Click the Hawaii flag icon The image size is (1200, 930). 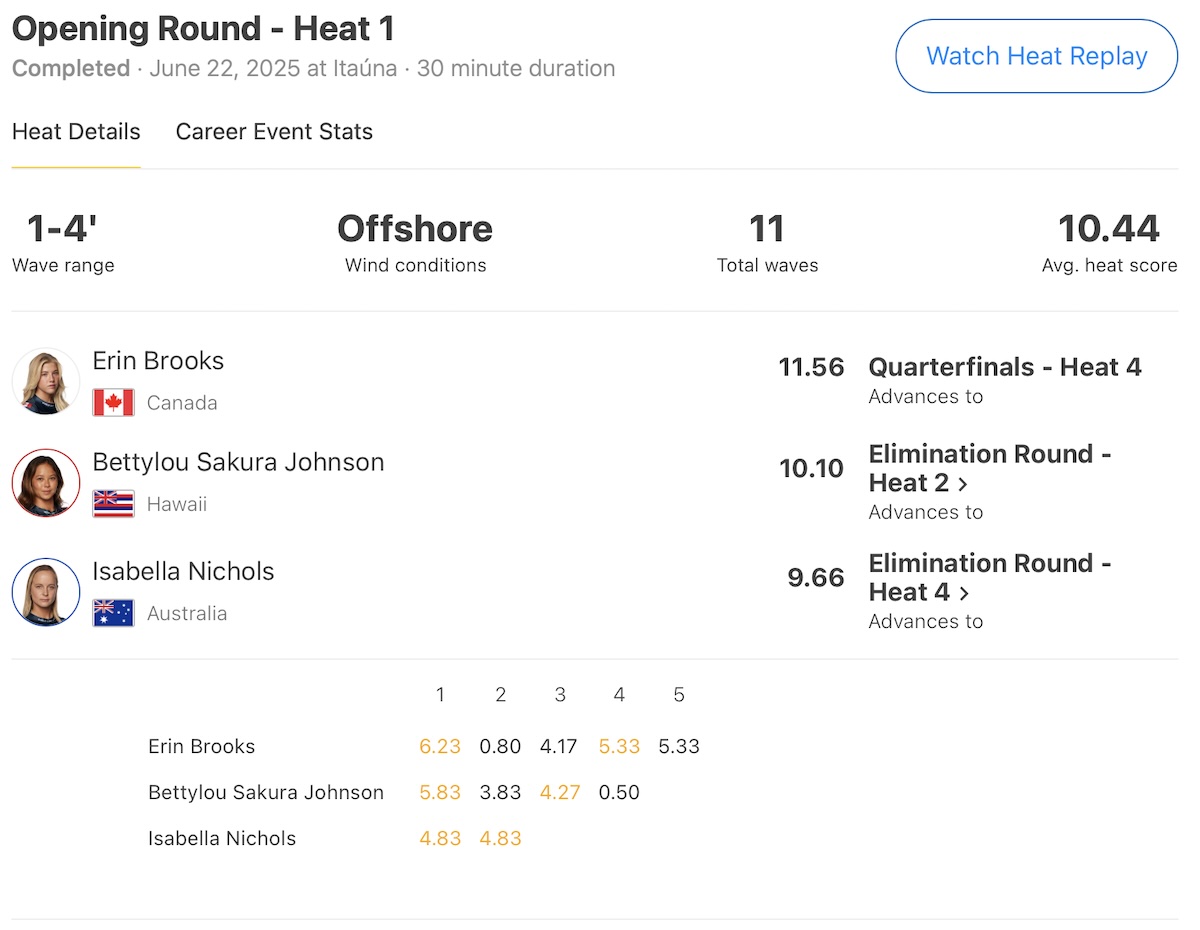pyautogui.click(x=113, y=504)
